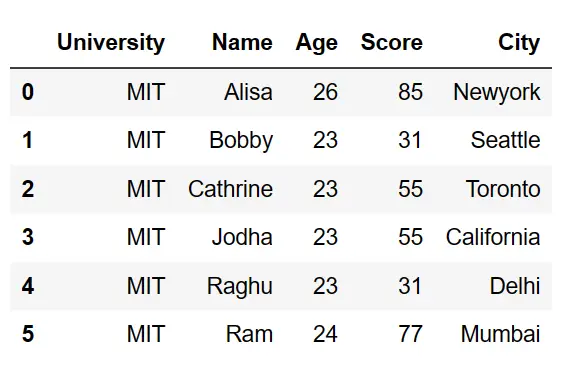Click the Name column header

[242, 43]
